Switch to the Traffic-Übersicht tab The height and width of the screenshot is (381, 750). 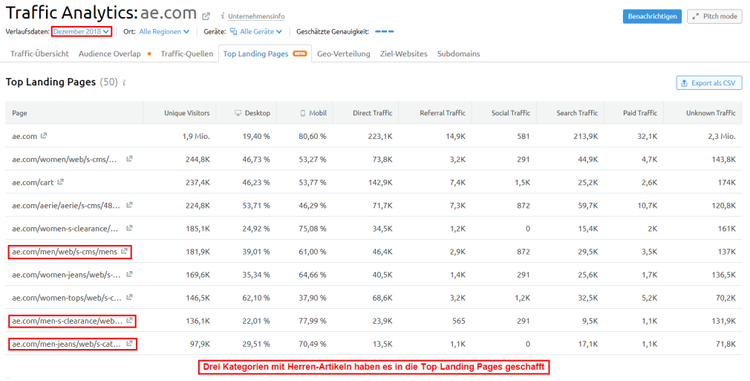click(40, 54)
